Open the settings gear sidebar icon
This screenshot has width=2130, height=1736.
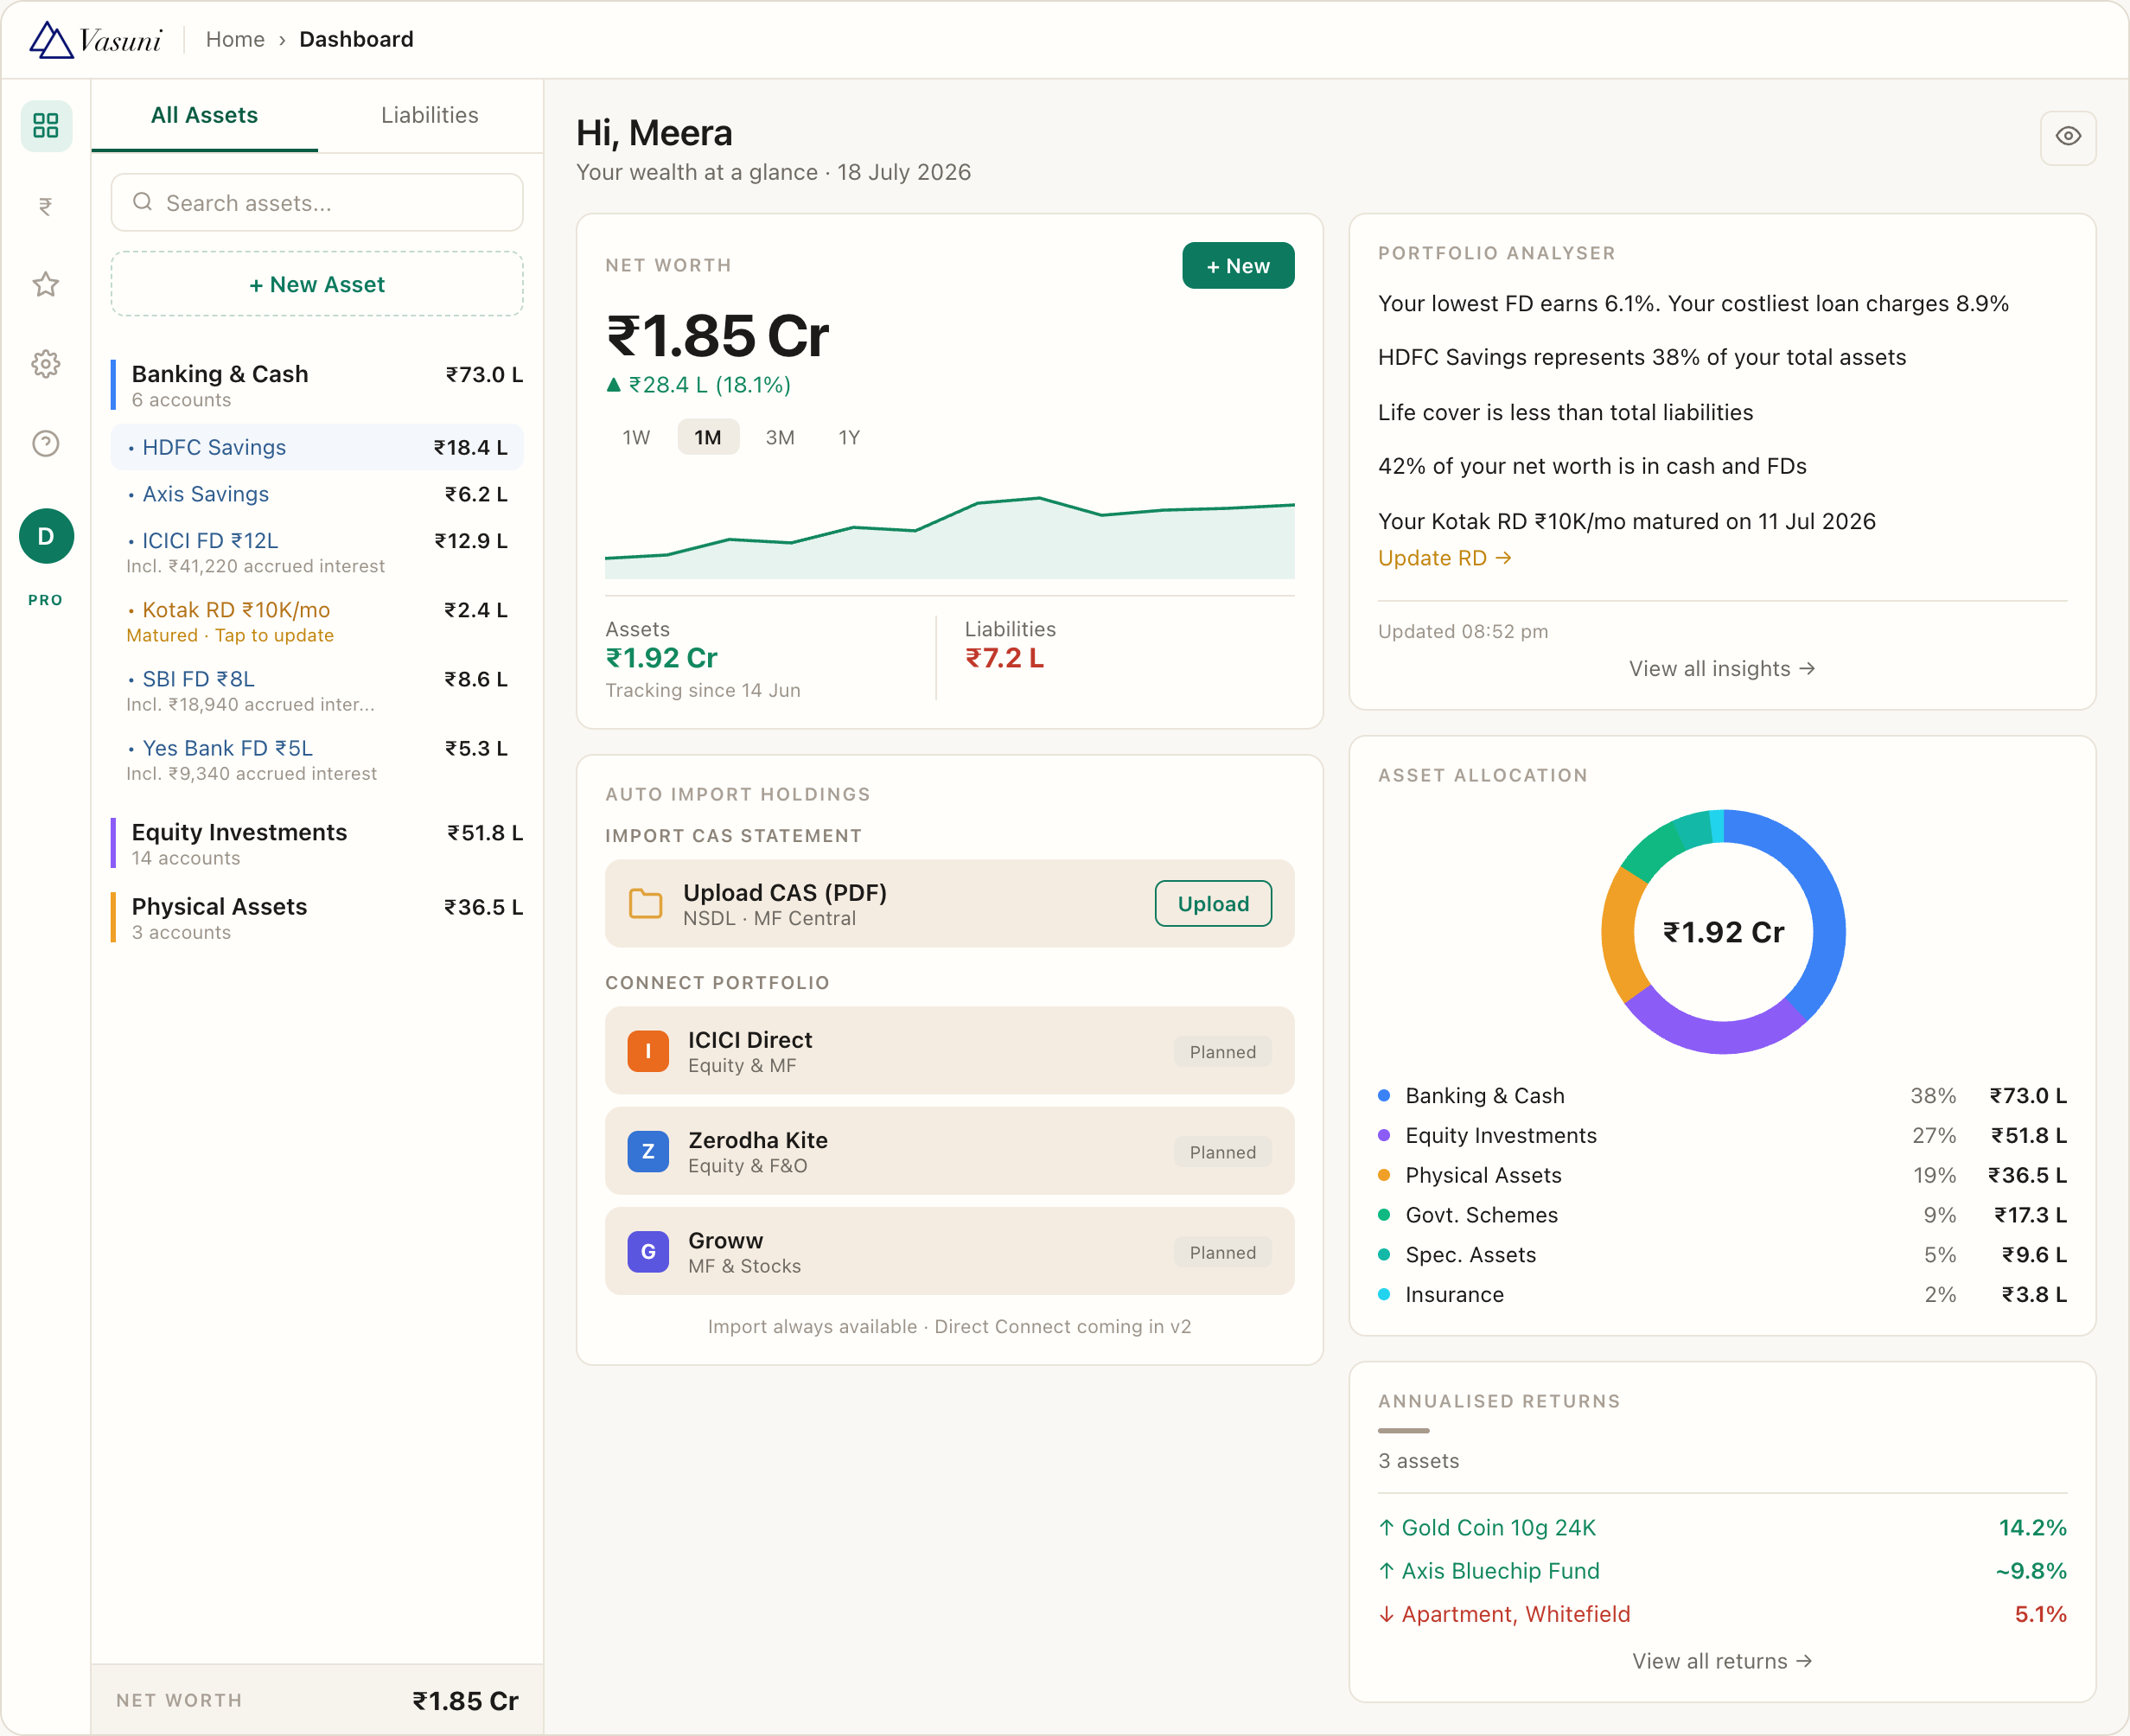pos(46,364)
